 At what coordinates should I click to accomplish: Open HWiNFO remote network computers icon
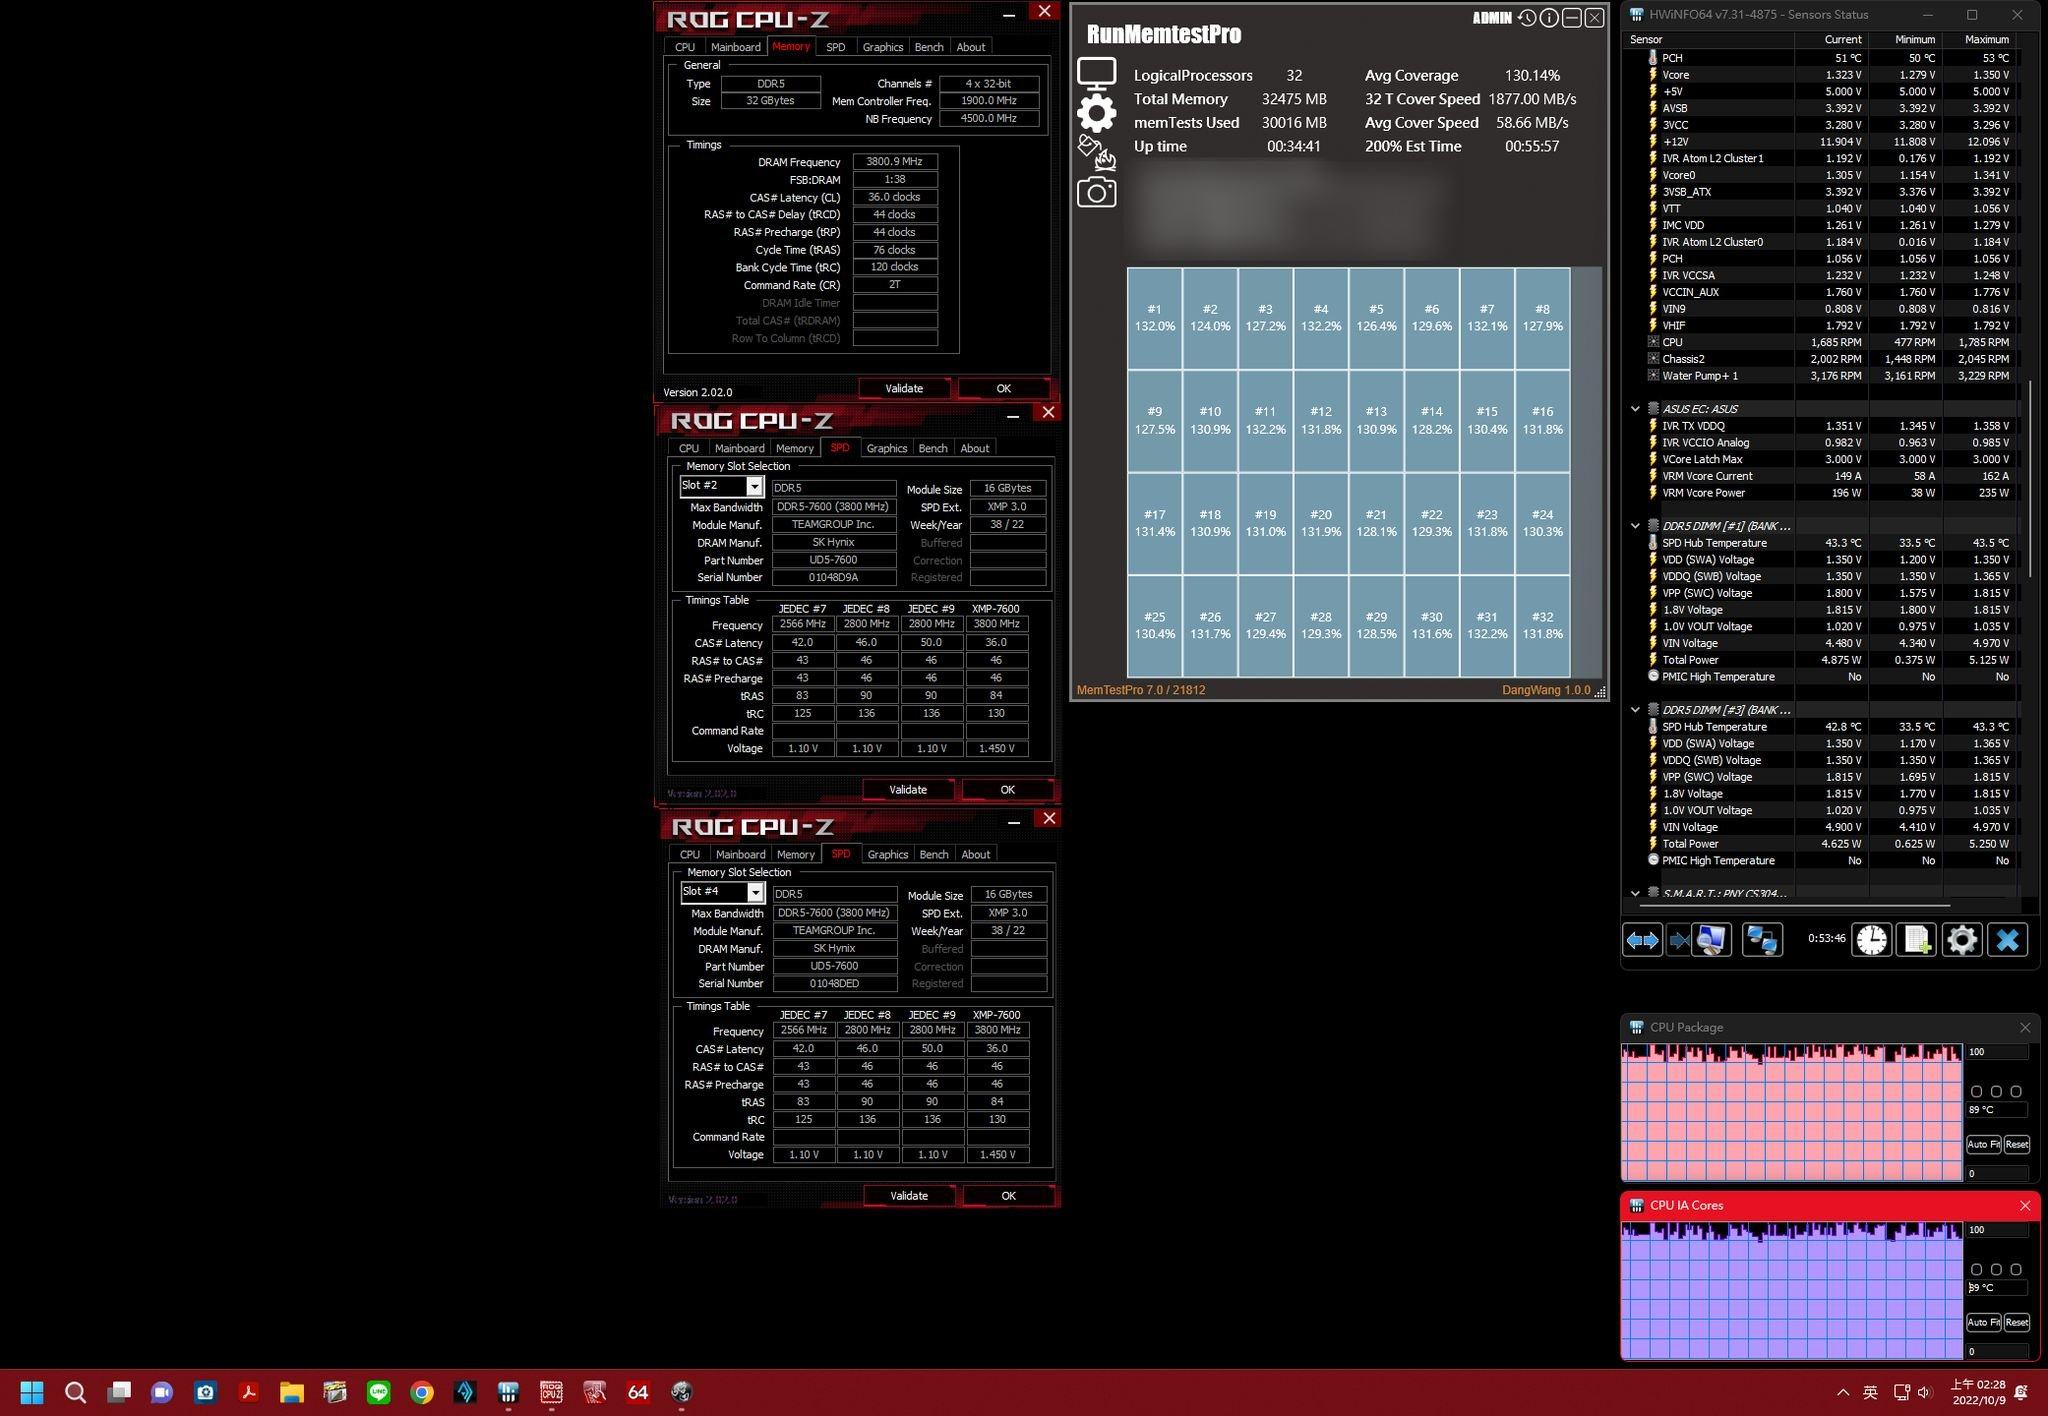click(x=1761, y=940)
